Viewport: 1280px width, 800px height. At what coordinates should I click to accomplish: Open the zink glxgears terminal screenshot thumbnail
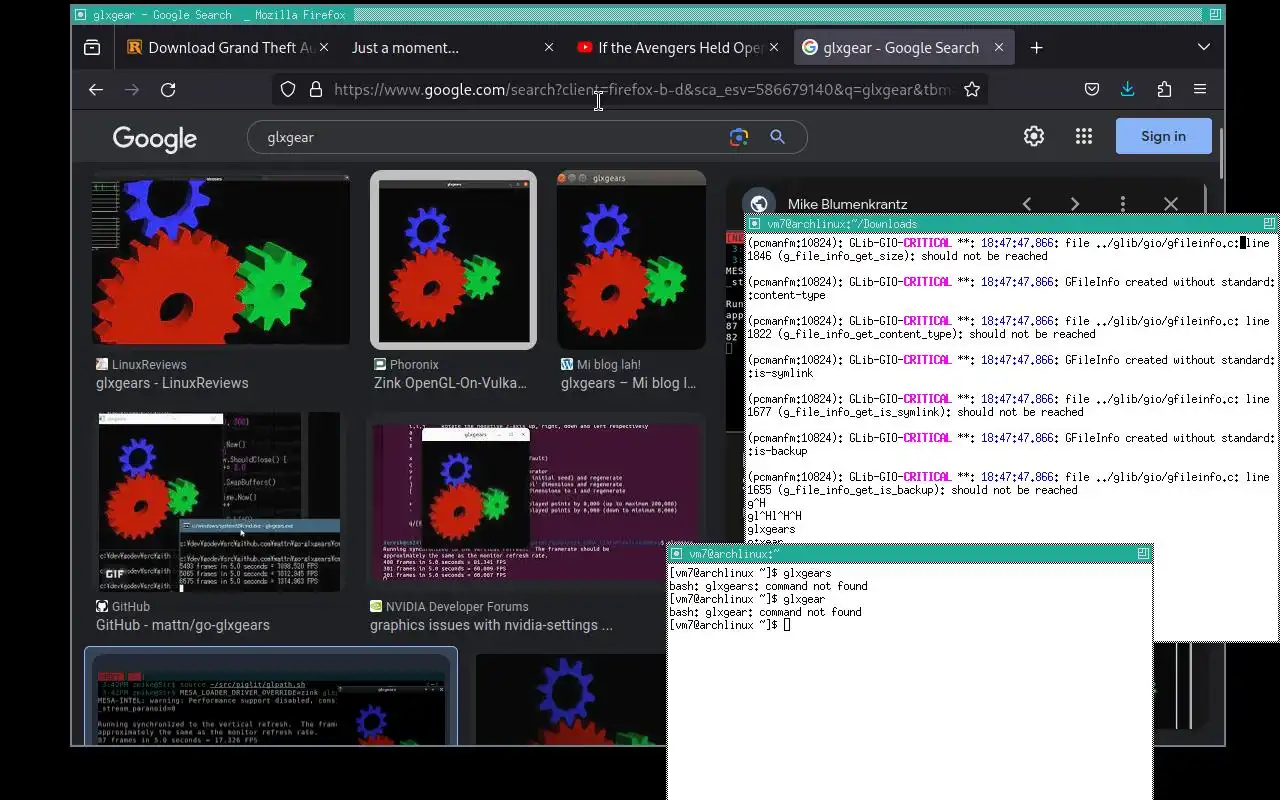271,700
